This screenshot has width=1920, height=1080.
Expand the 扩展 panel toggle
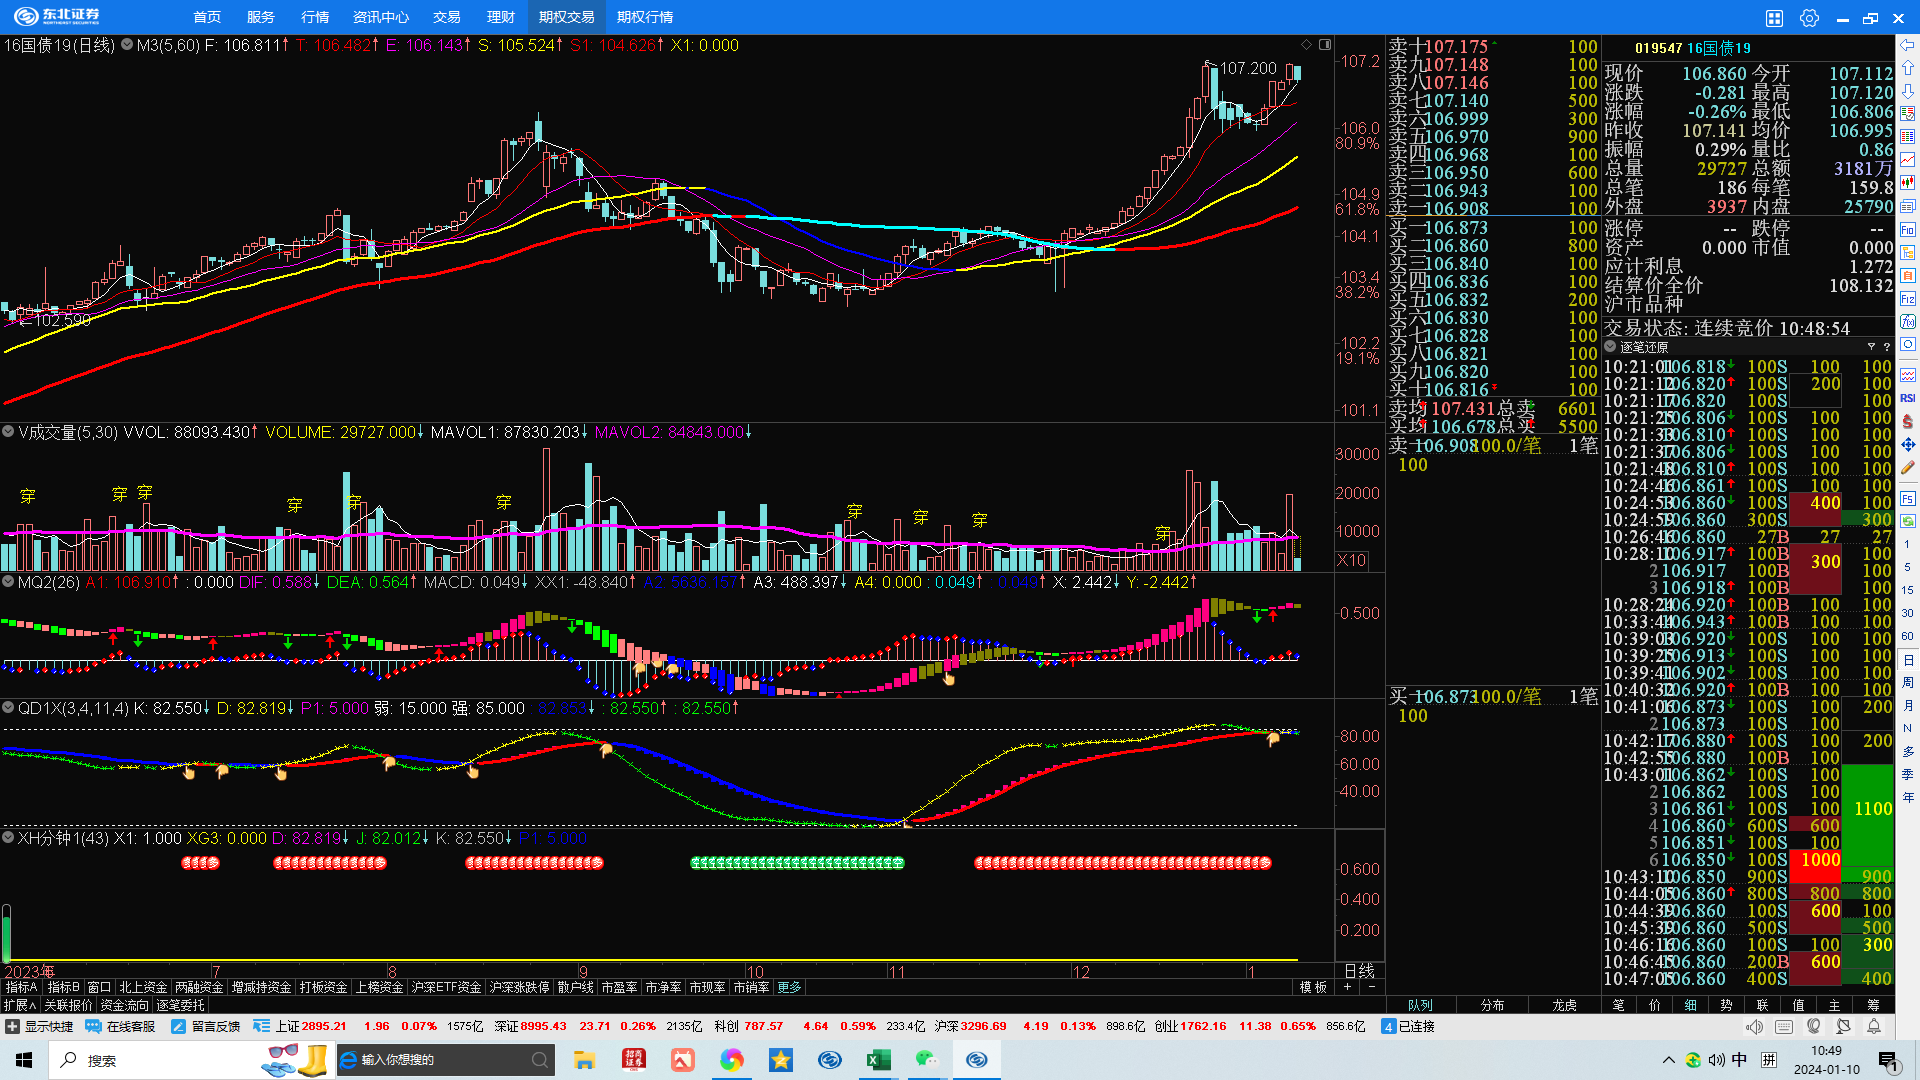pos(20,1005)
